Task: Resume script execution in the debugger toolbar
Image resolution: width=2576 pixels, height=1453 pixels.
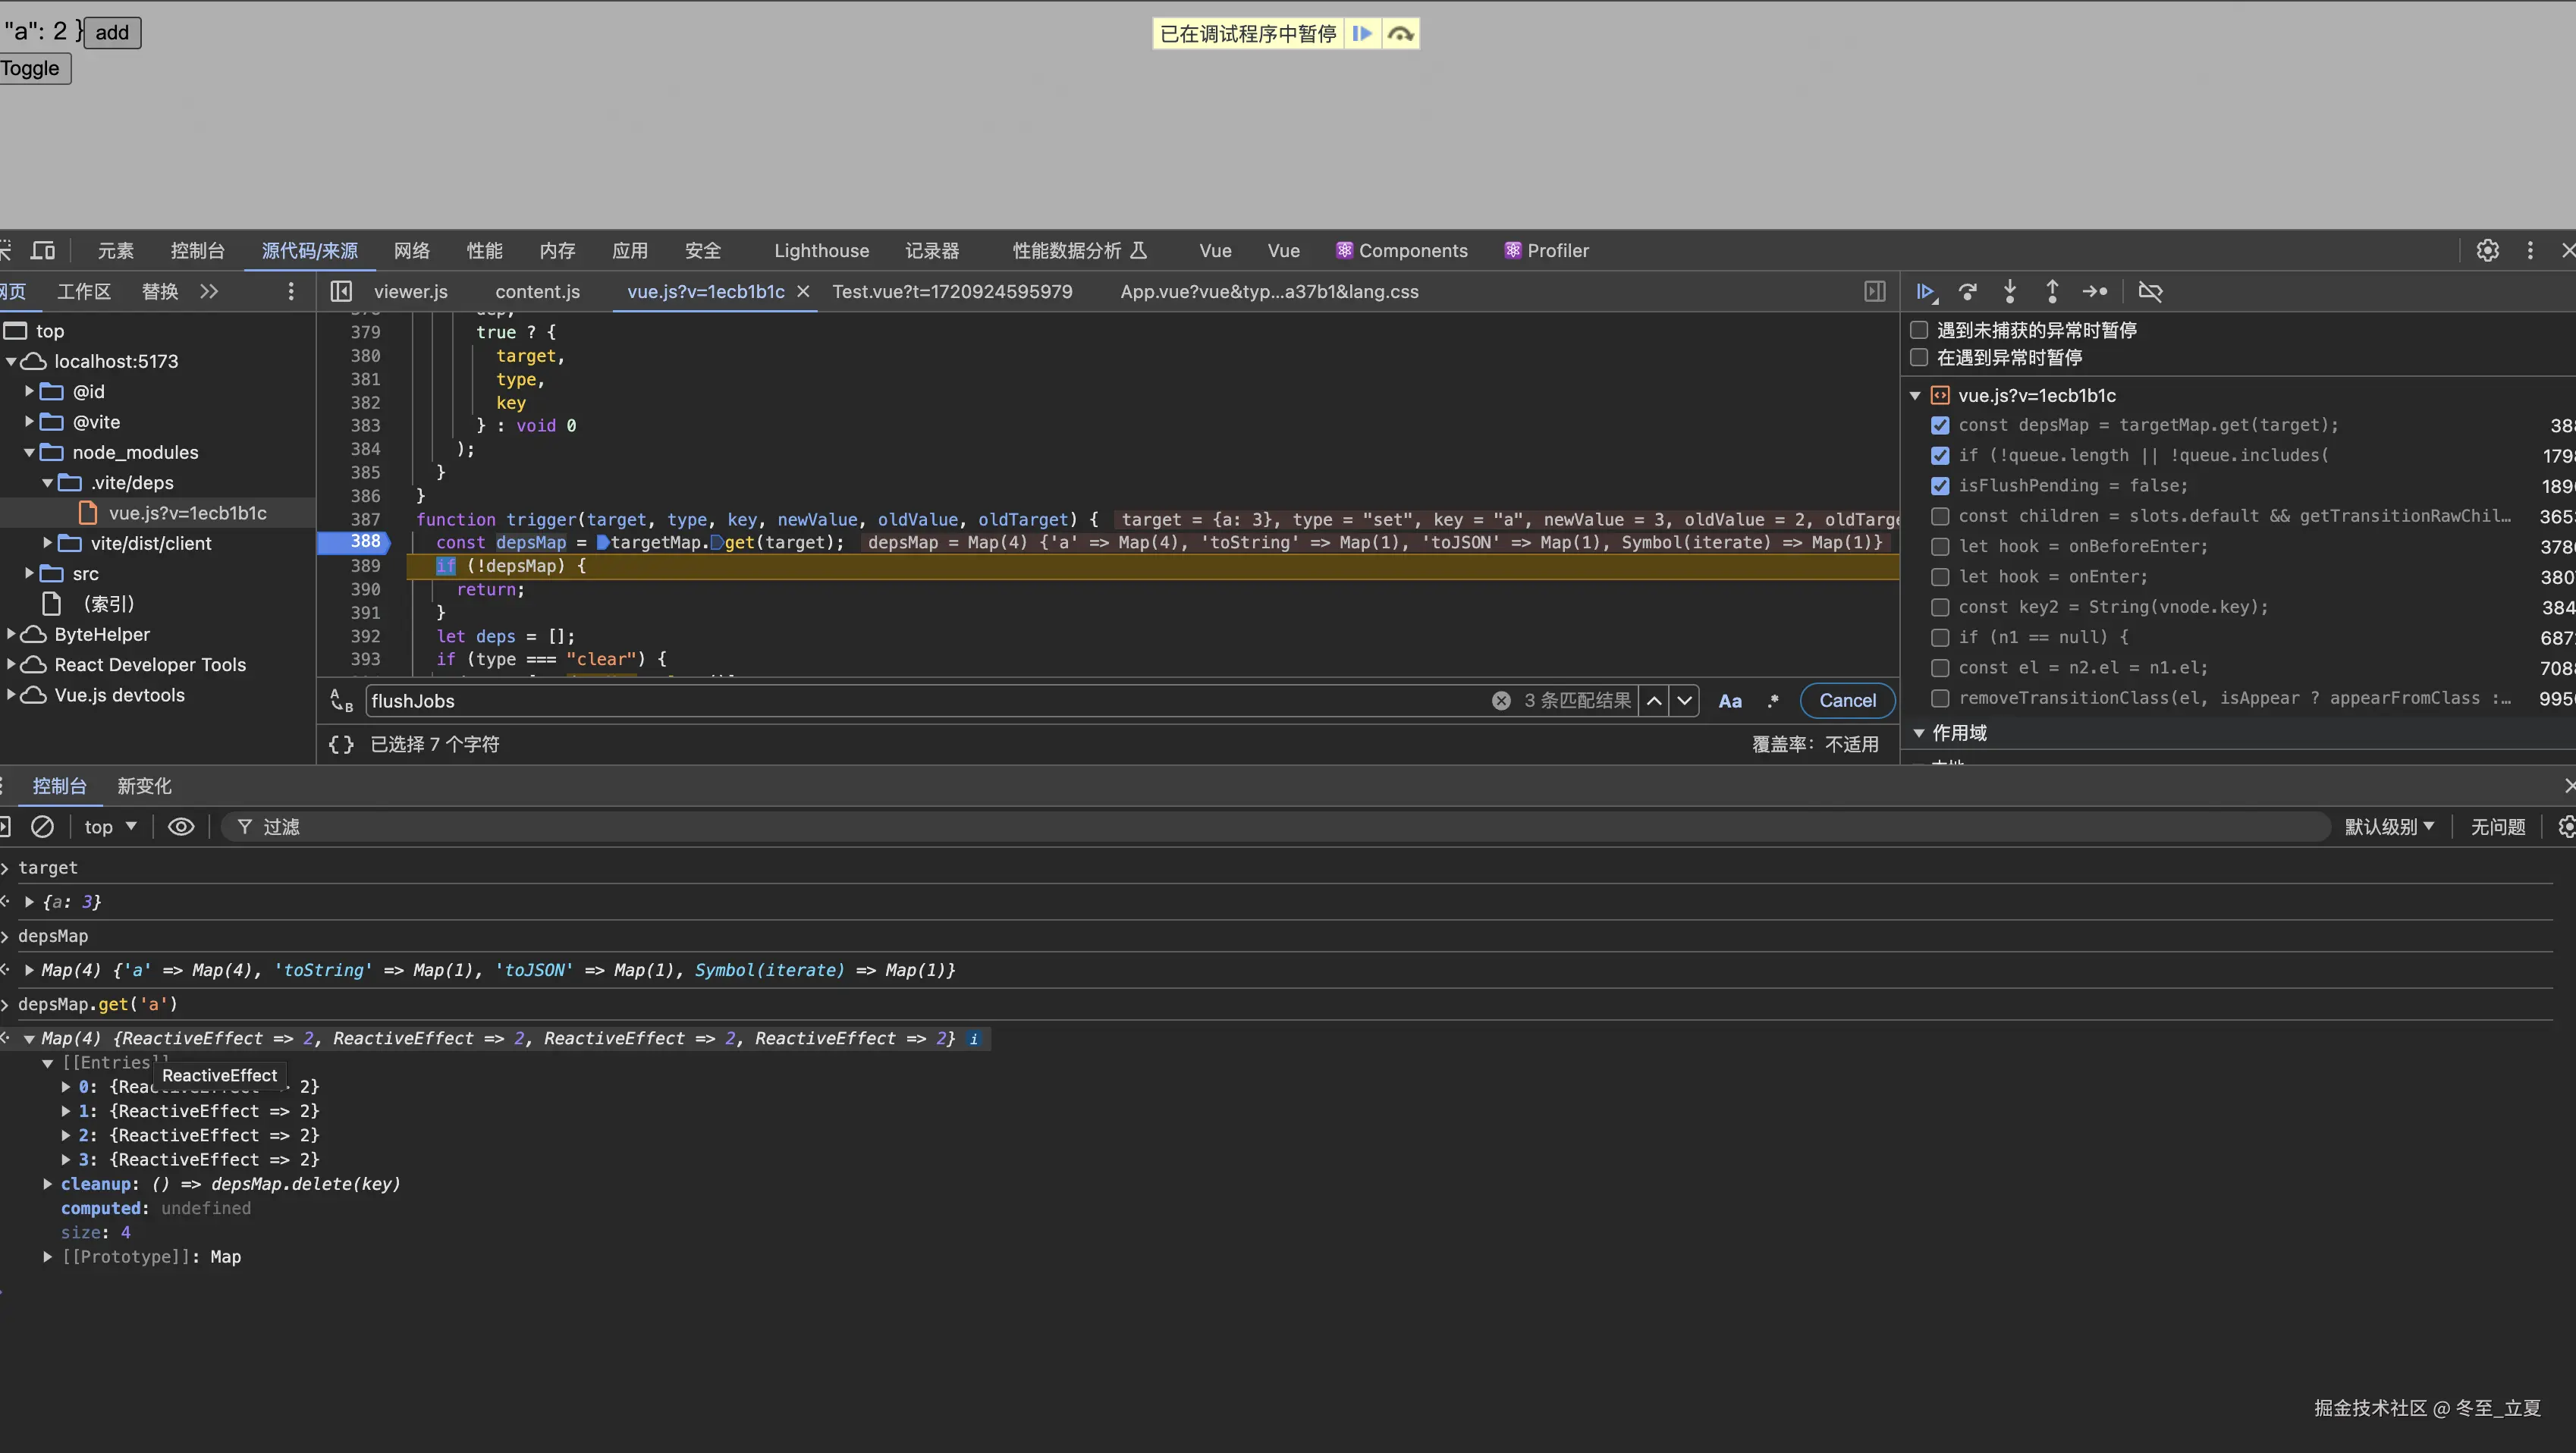Action: pos(1925,292)
